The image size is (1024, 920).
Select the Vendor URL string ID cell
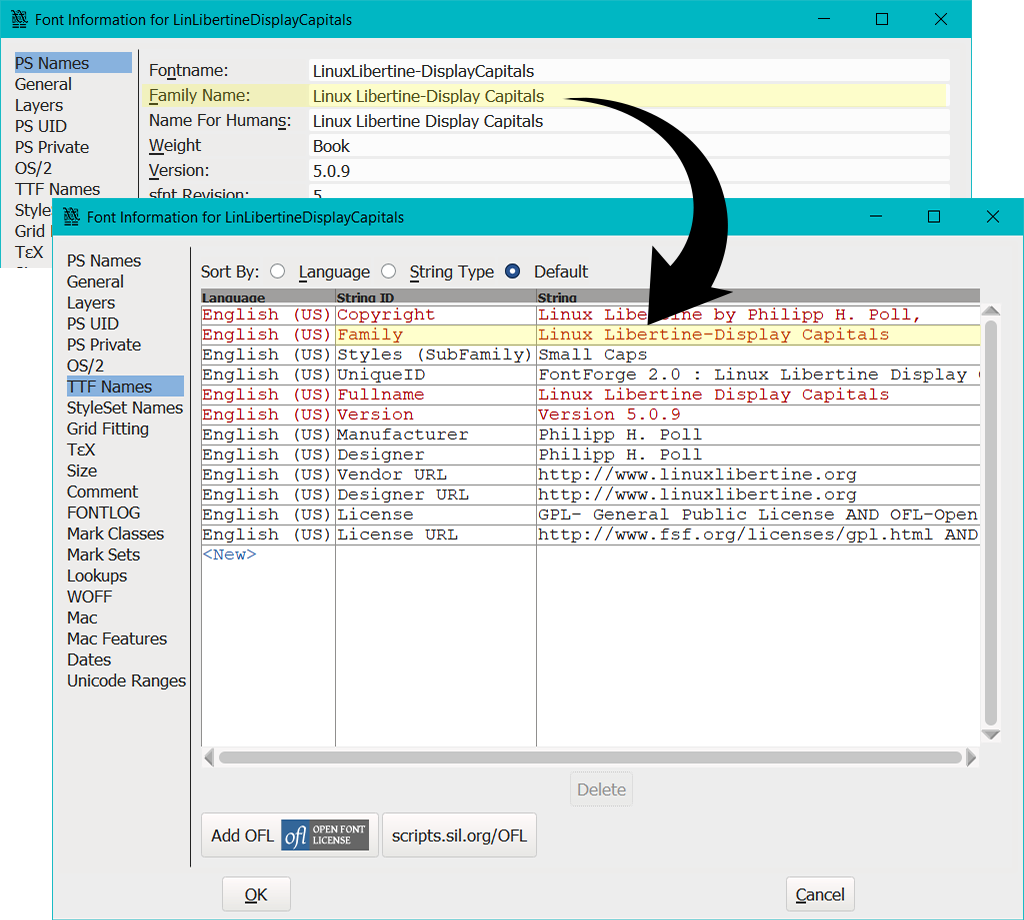point(435,474)
